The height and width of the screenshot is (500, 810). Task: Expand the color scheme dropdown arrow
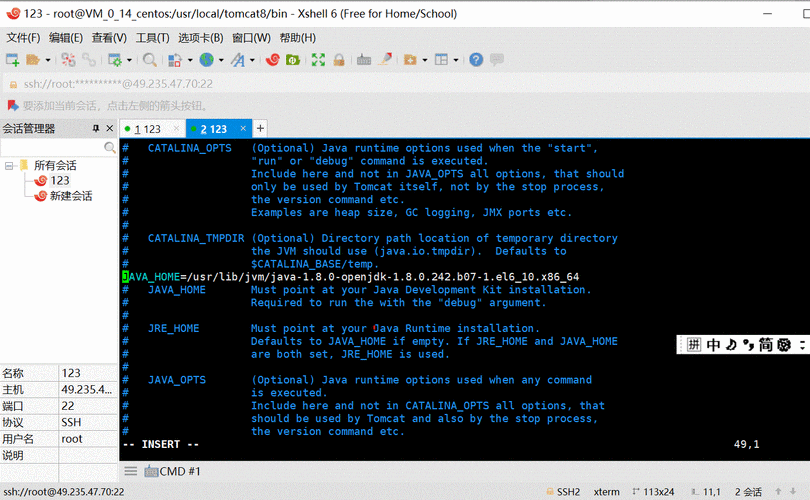pos(190,60)
